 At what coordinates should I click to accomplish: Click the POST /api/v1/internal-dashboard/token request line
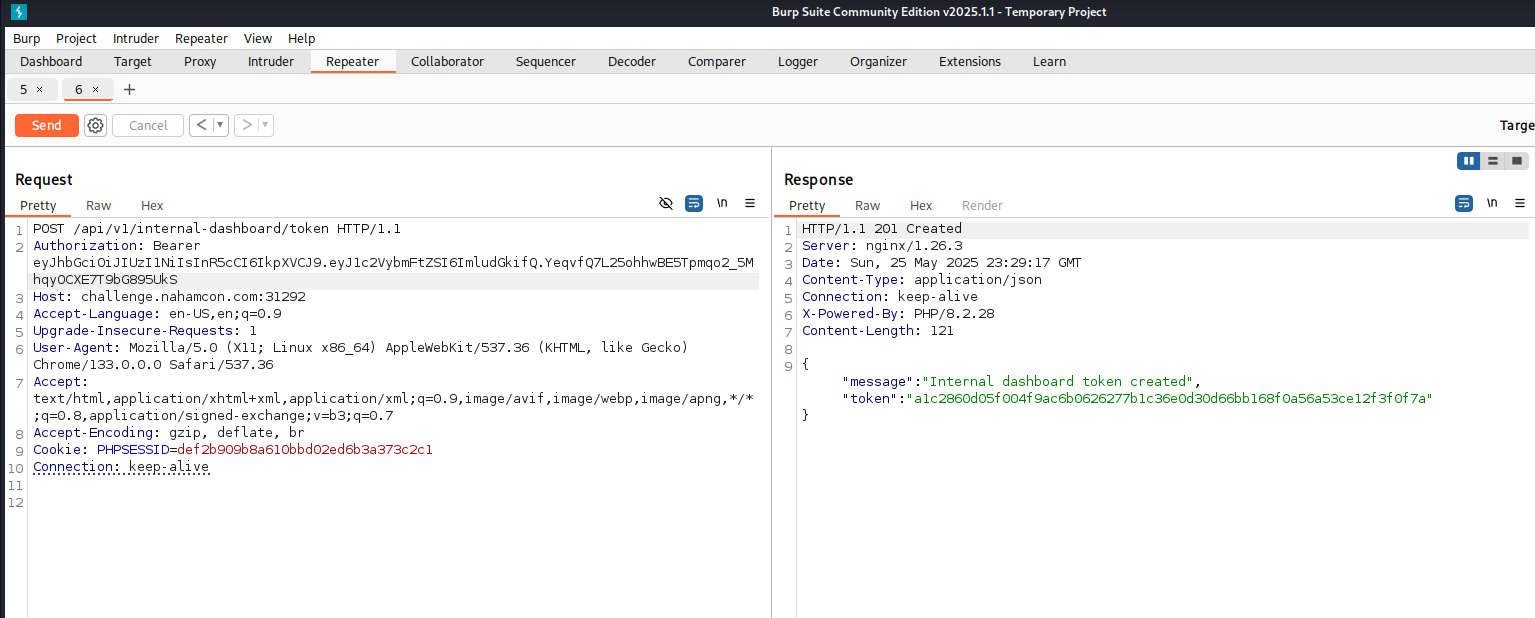(x=217, y=229)
